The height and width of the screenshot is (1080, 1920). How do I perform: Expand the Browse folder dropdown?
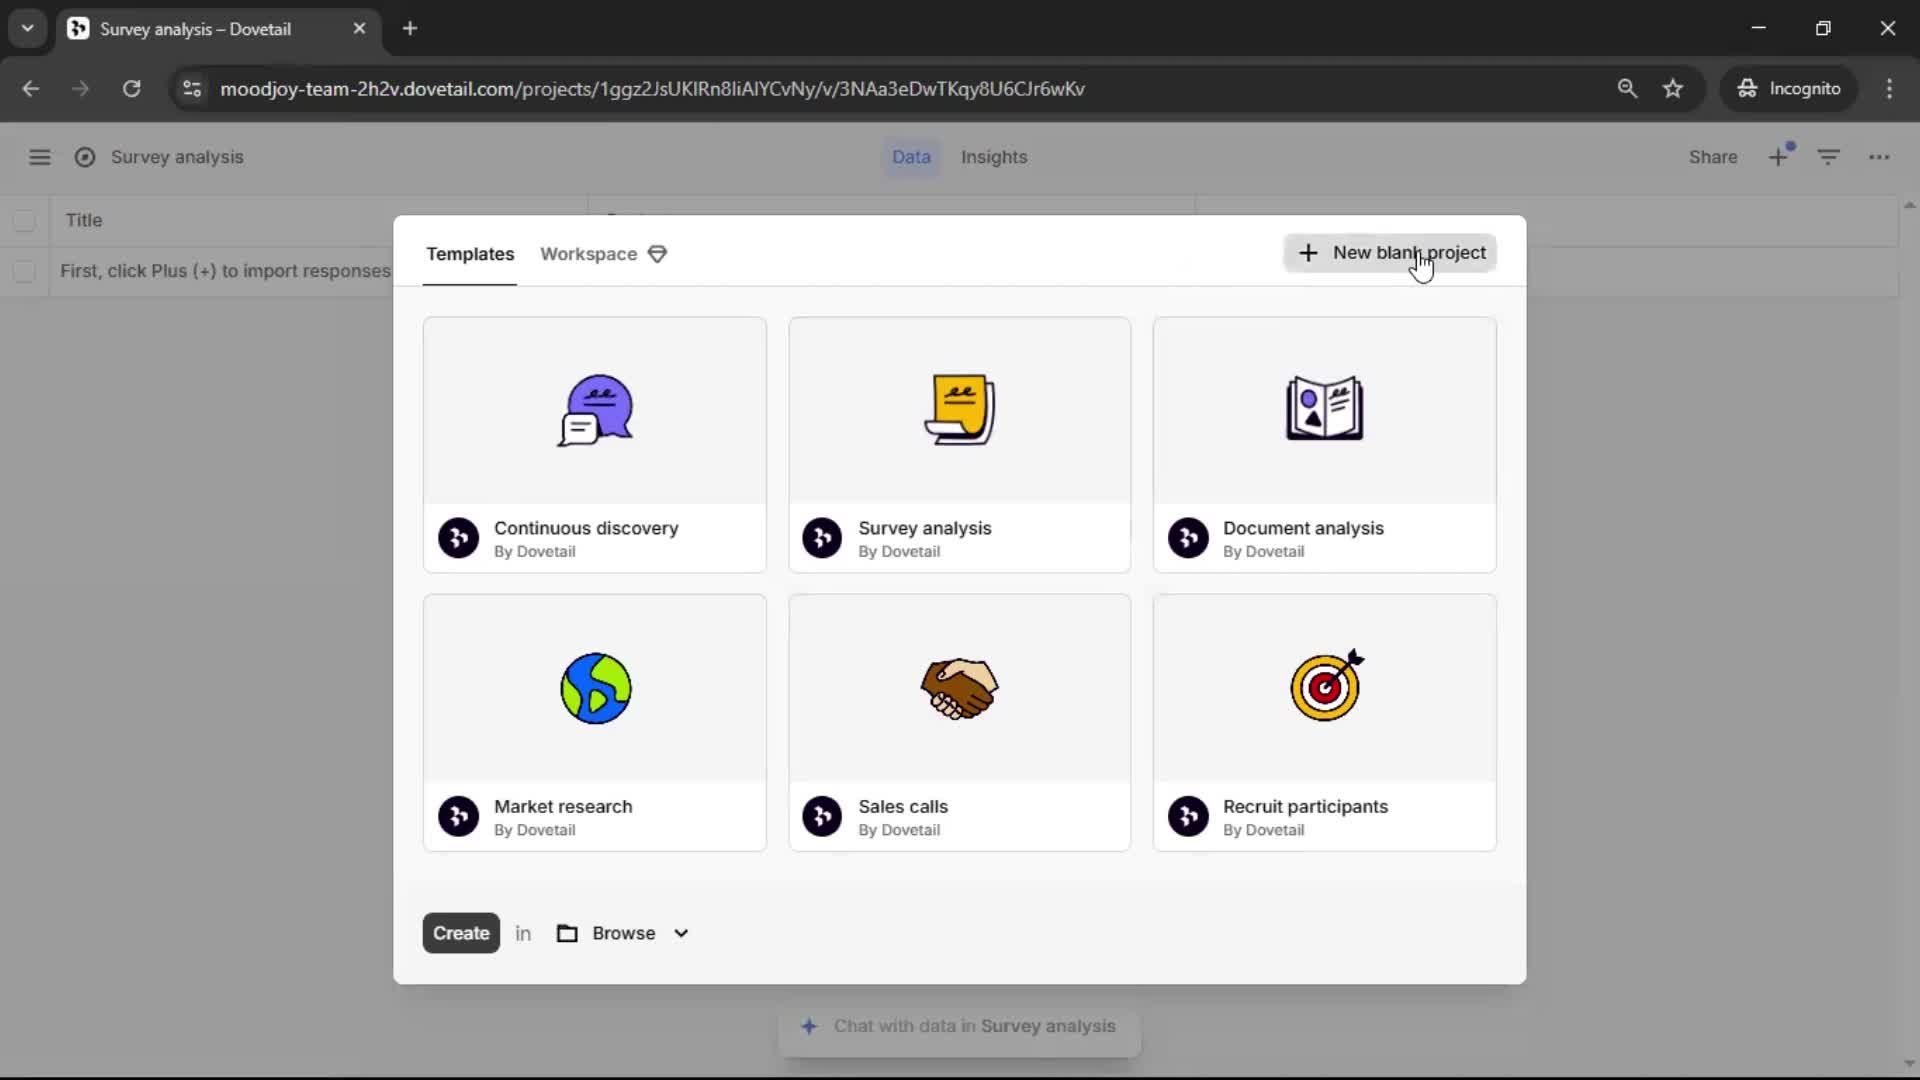tap(623, 933)
